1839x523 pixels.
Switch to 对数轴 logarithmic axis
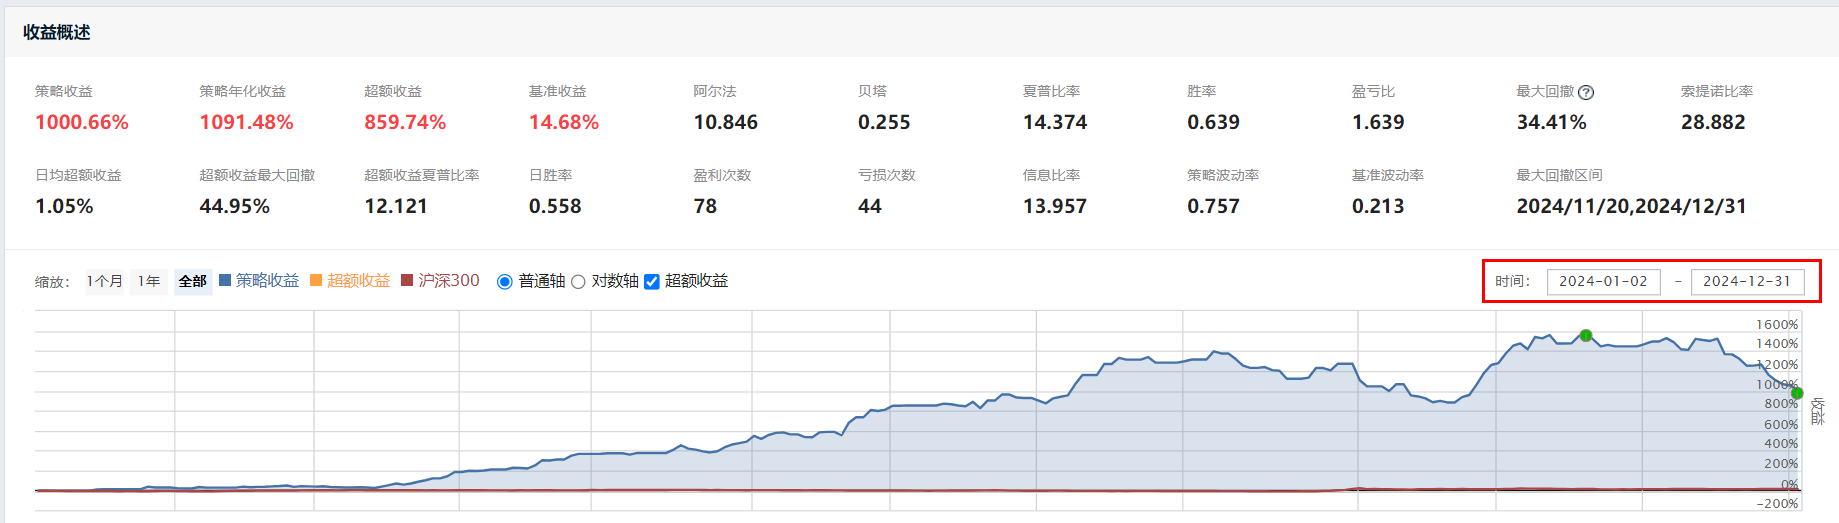point(578,282)
